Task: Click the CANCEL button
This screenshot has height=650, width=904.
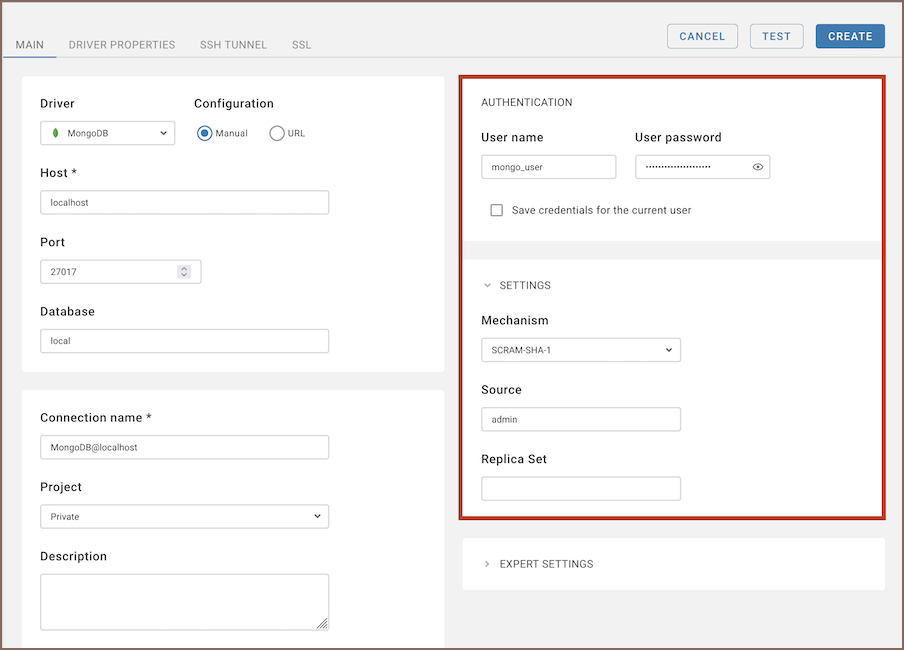Action: 702,36
